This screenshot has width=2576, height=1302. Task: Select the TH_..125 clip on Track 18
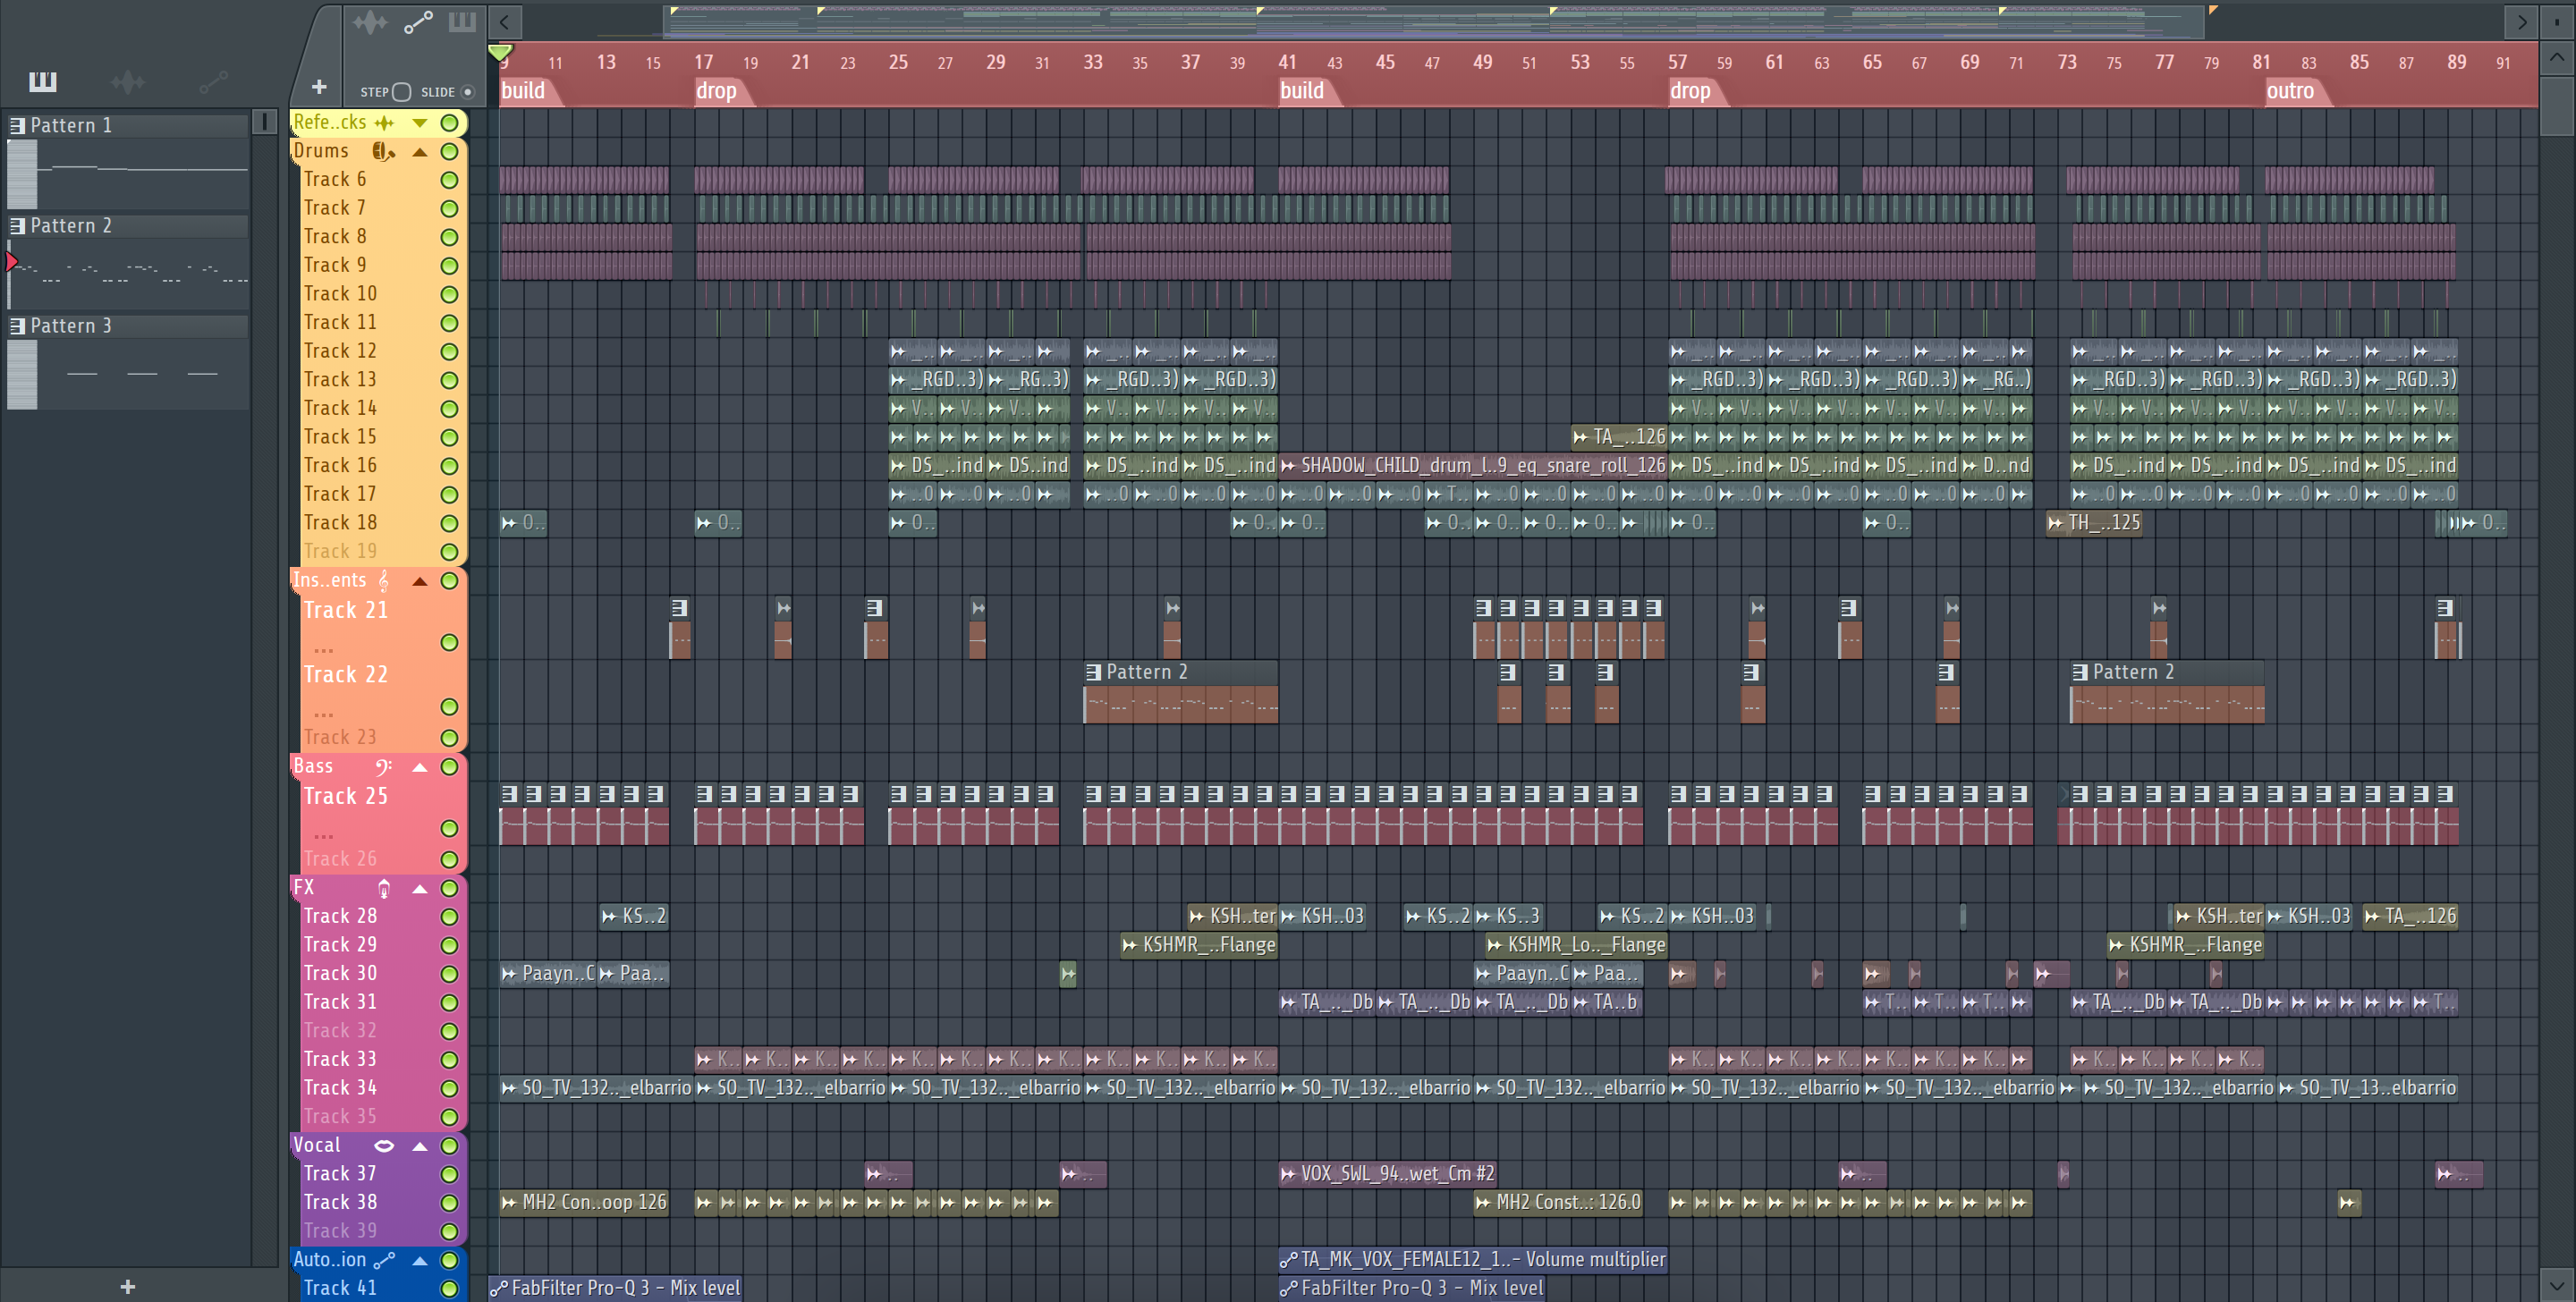coord(2094,522)
